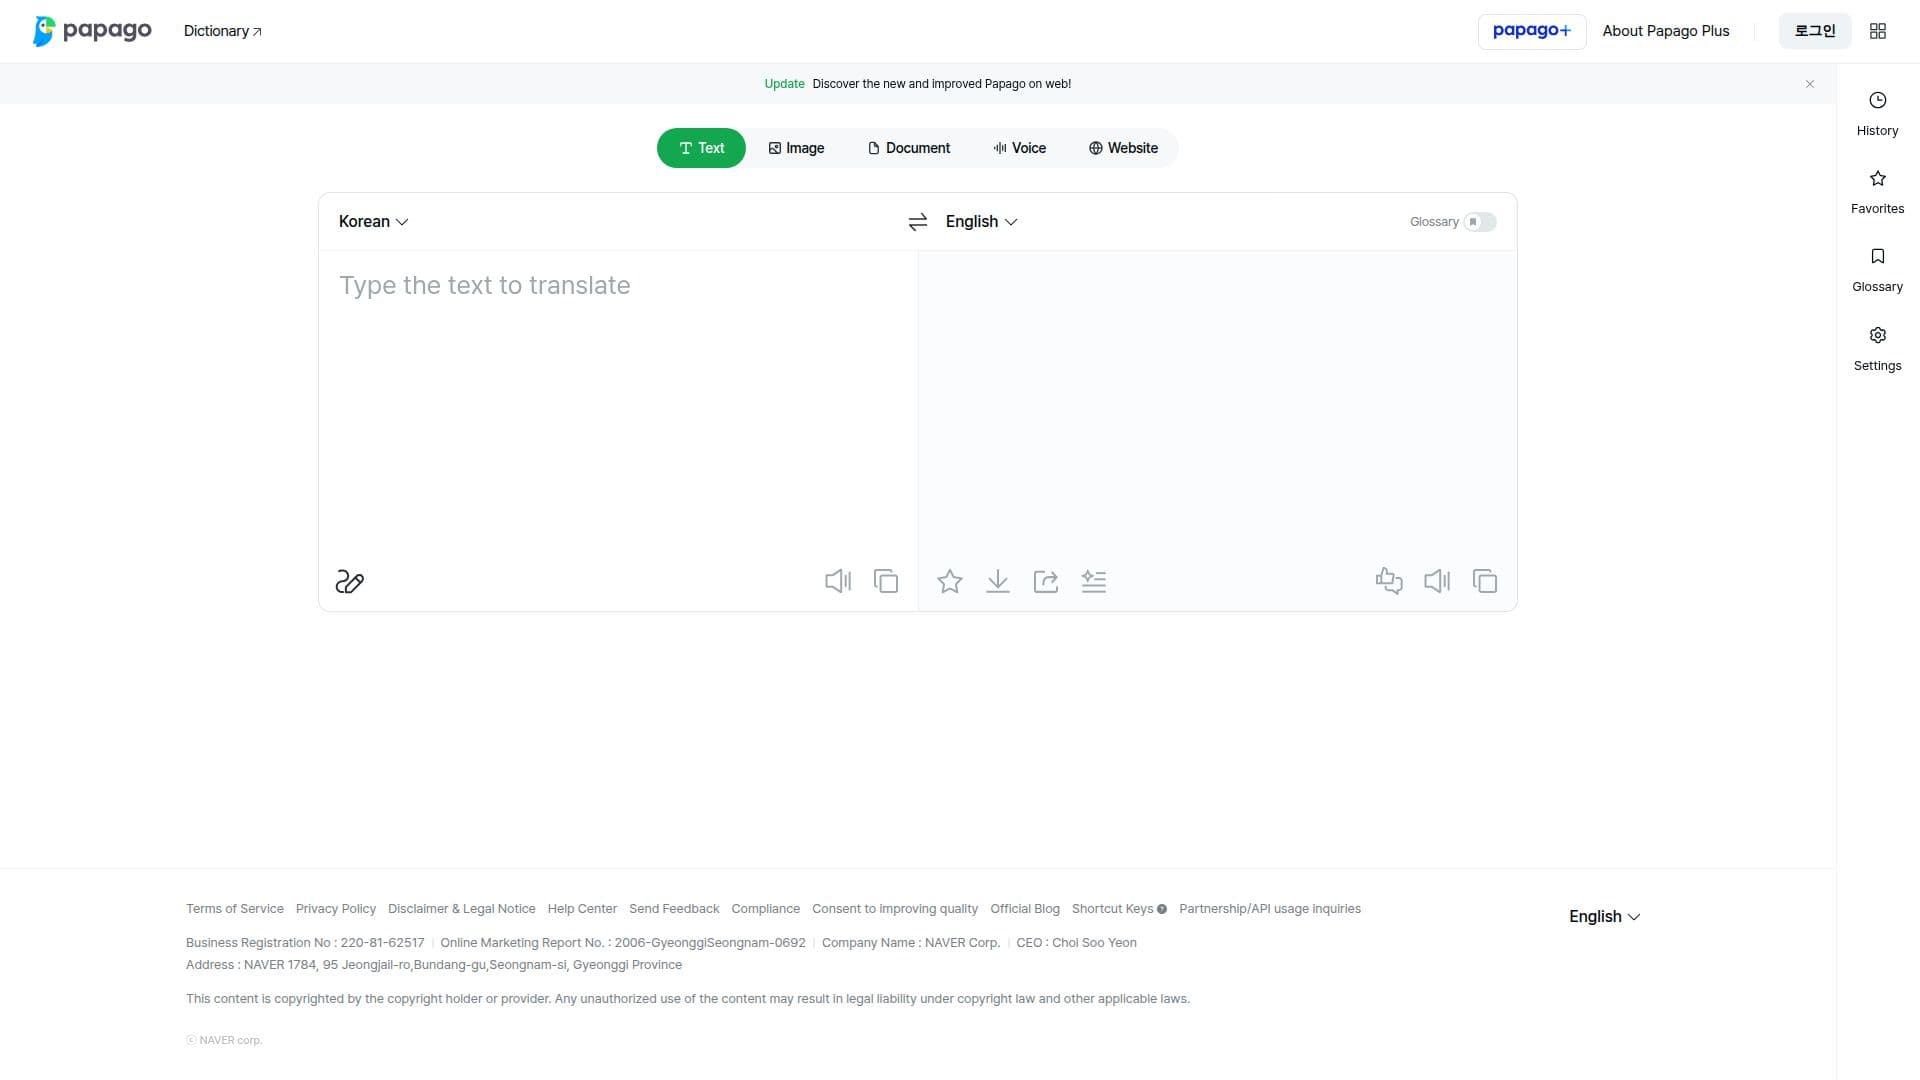Screen dimensions: 1920x1080
Task: Open the Send Feedback link
Action: (674, 909)
